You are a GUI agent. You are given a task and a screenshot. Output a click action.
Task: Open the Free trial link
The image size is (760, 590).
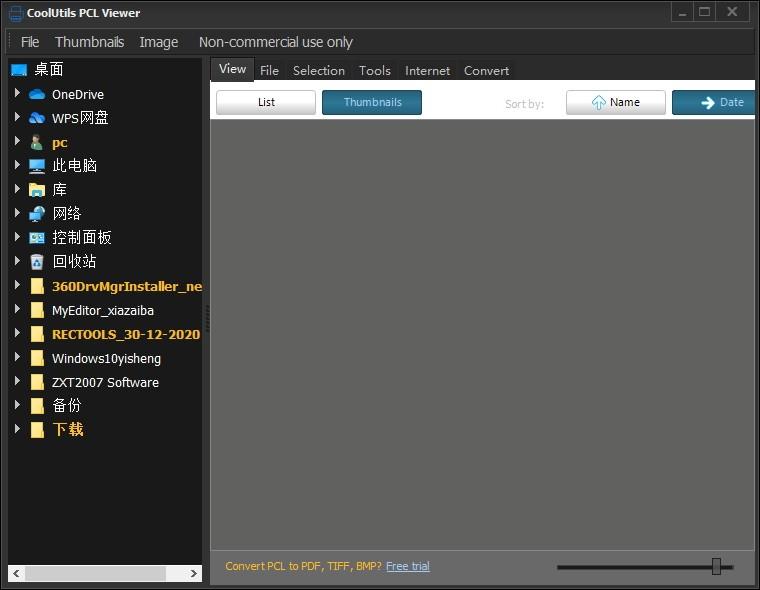click(x=408, y=566)
